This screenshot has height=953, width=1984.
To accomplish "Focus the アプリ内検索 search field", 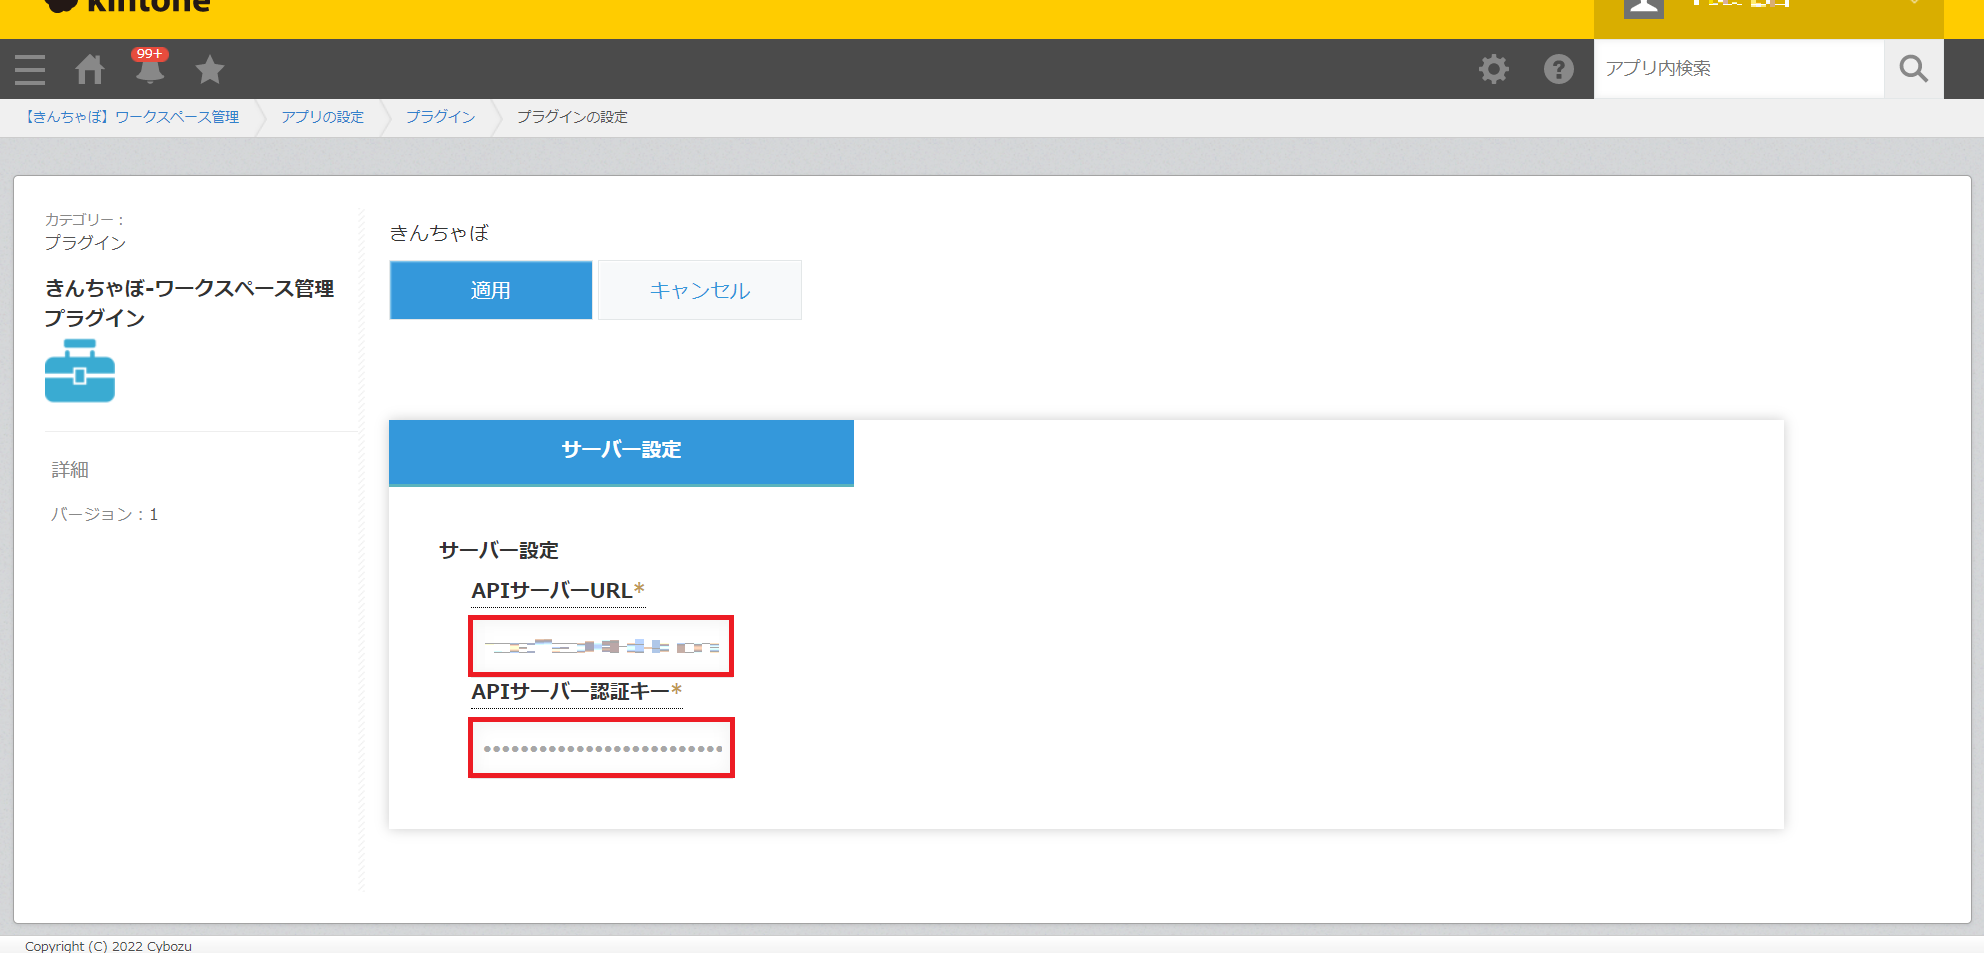I will coord(1738,69).
